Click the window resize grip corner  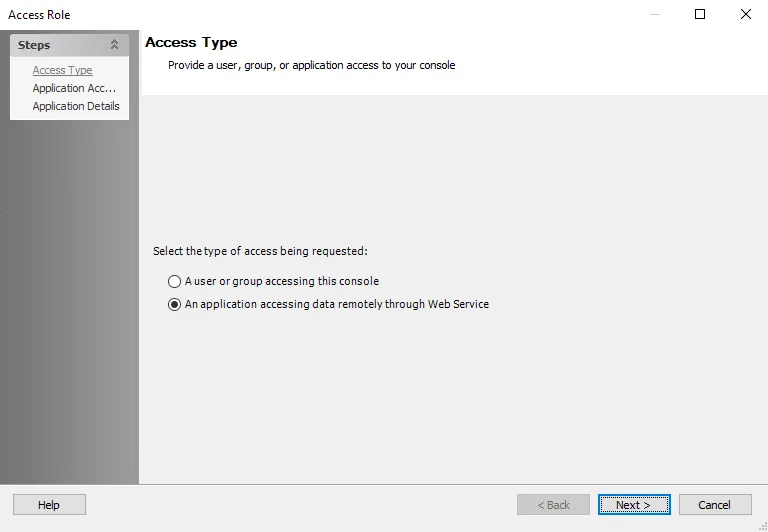tap(762, 527)
